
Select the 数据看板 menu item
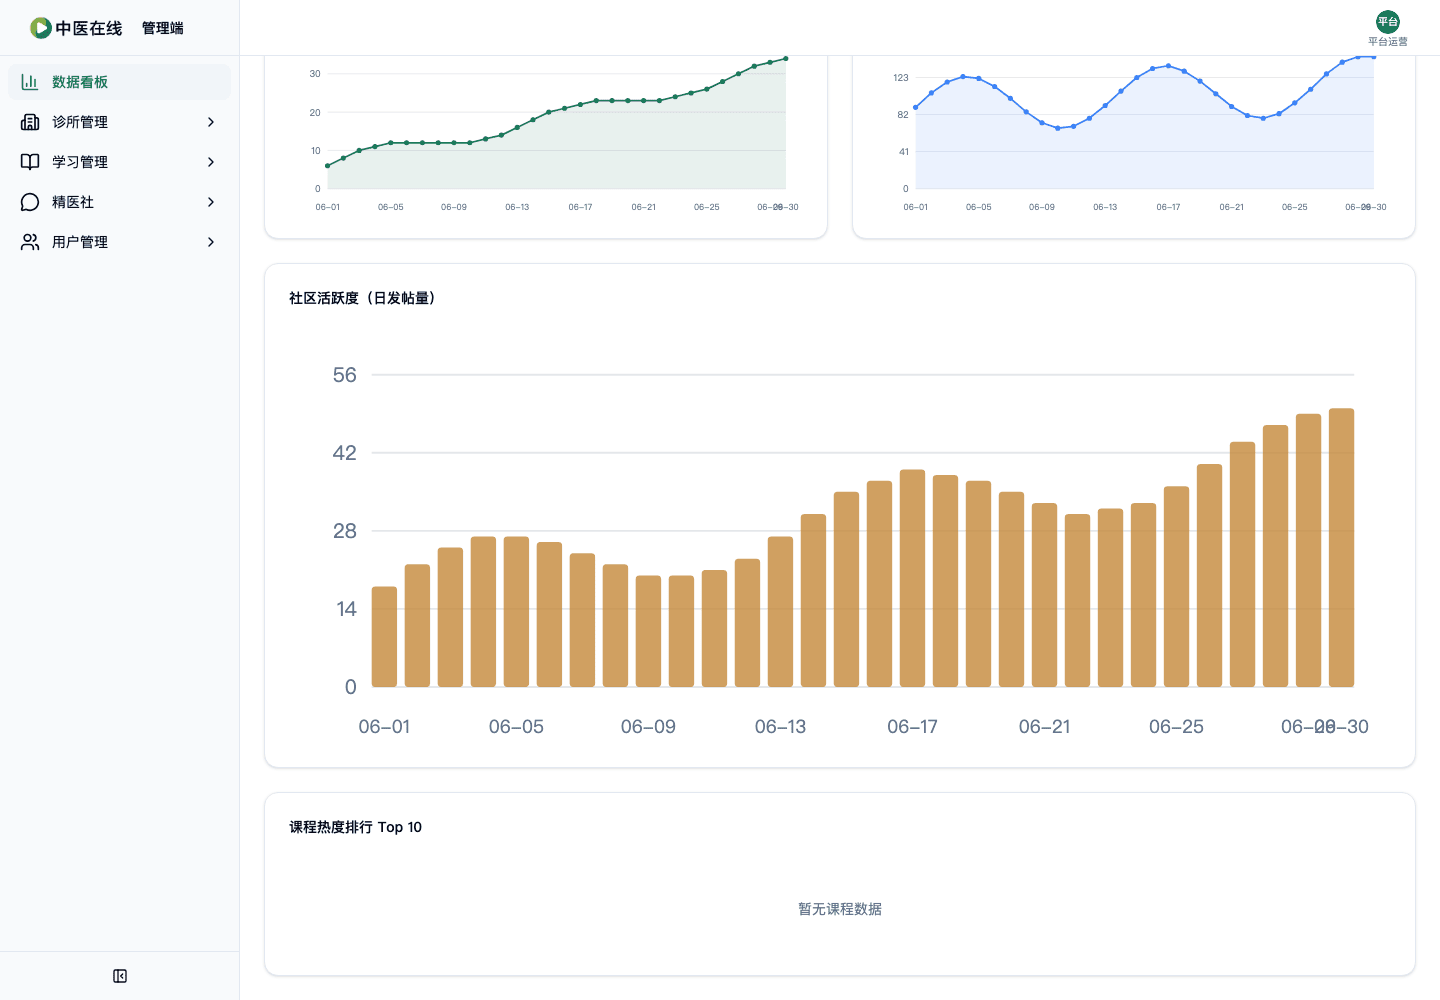click(119, 82)
